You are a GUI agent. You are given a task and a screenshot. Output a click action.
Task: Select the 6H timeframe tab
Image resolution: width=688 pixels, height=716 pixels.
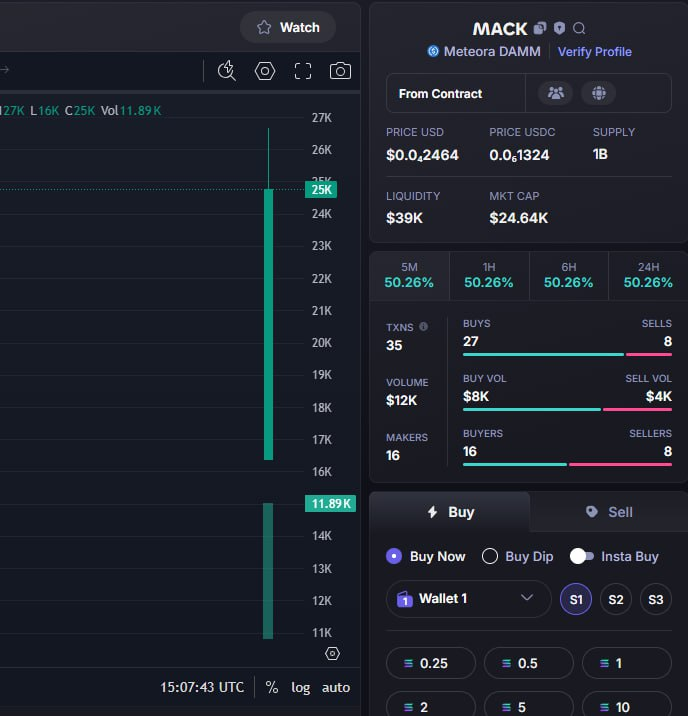568,276
